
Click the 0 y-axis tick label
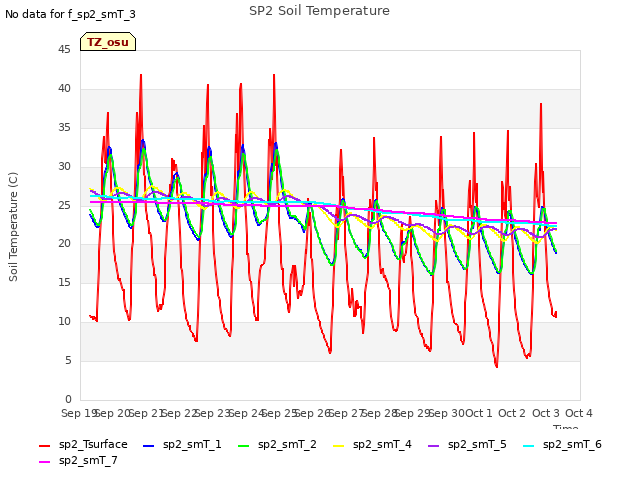tap(68, 399)
